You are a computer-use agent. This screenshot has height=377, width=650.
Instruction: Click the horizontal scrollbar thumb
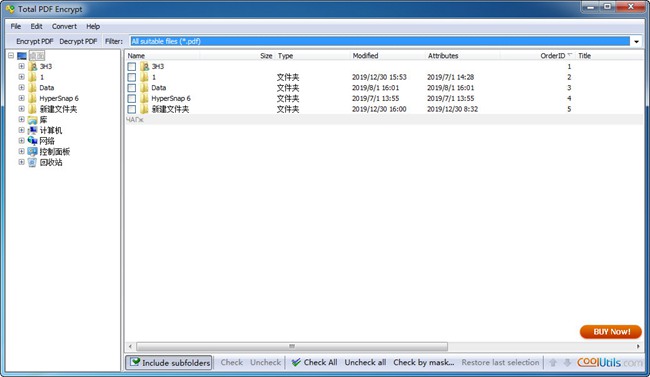(x=292, y=346)
